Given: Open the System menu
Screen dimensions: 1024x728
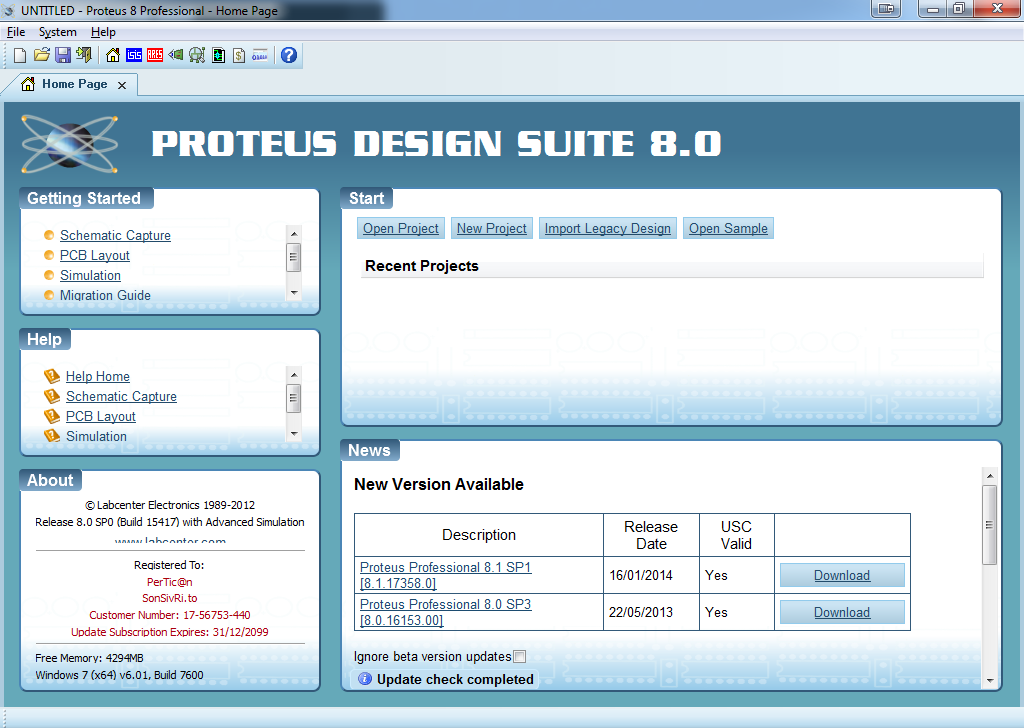Looking at the screenshot, I should pos(57,32).
